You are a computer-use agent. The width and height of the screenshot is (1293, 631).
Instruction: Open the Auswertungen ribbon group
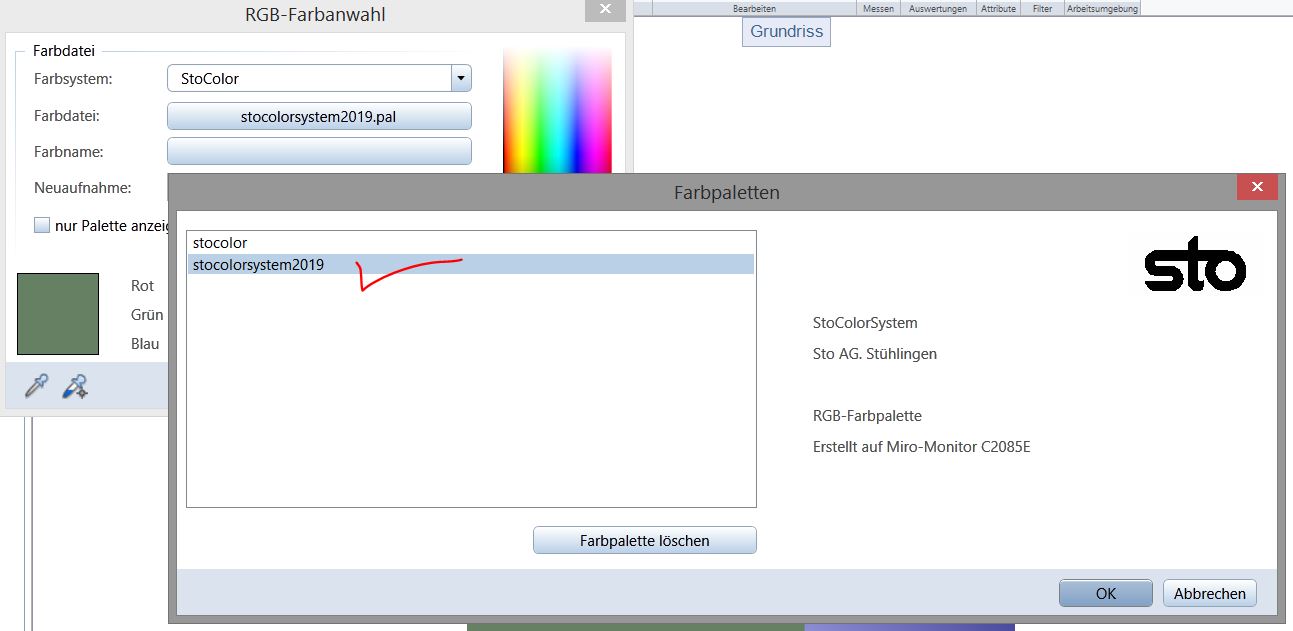pos(937,8)
